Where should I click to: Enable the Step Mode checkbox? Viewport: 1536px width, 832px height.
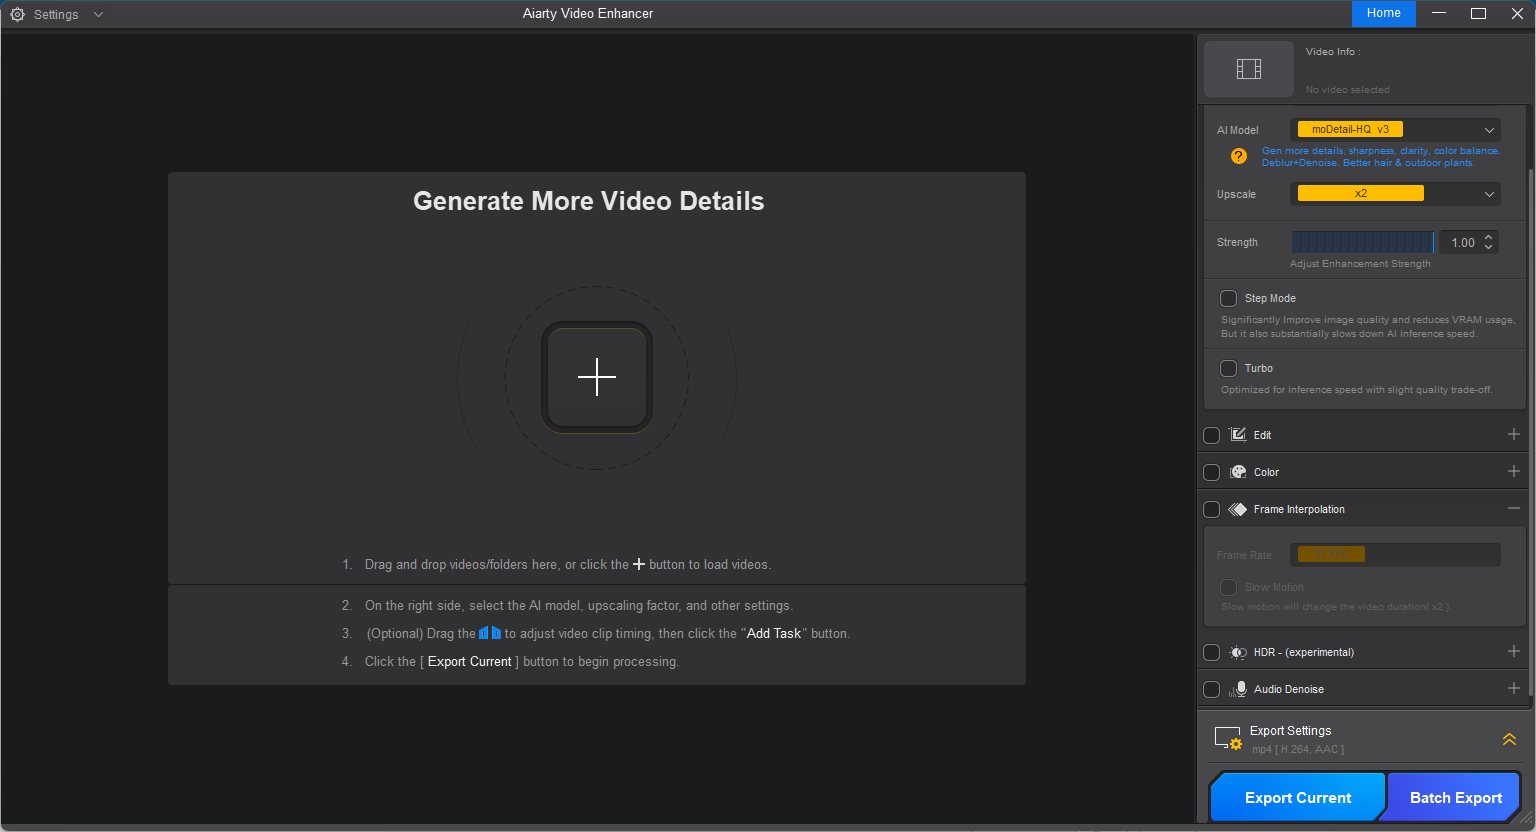[x=1228, y=298]
